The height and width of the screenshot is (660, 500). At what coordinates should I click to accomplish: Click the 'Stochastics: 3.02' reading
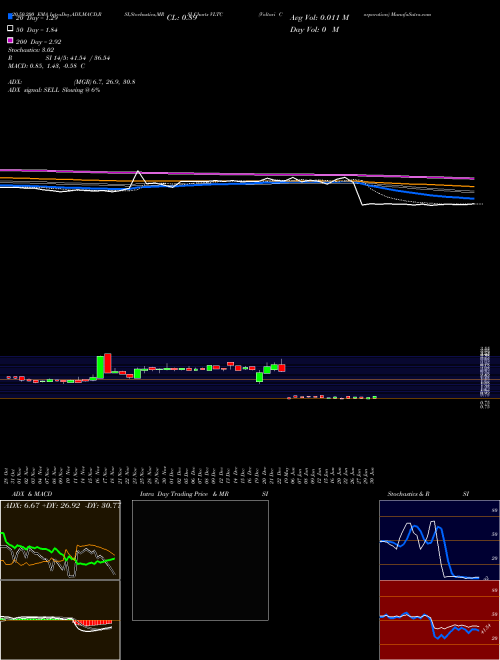pos(31,50)
